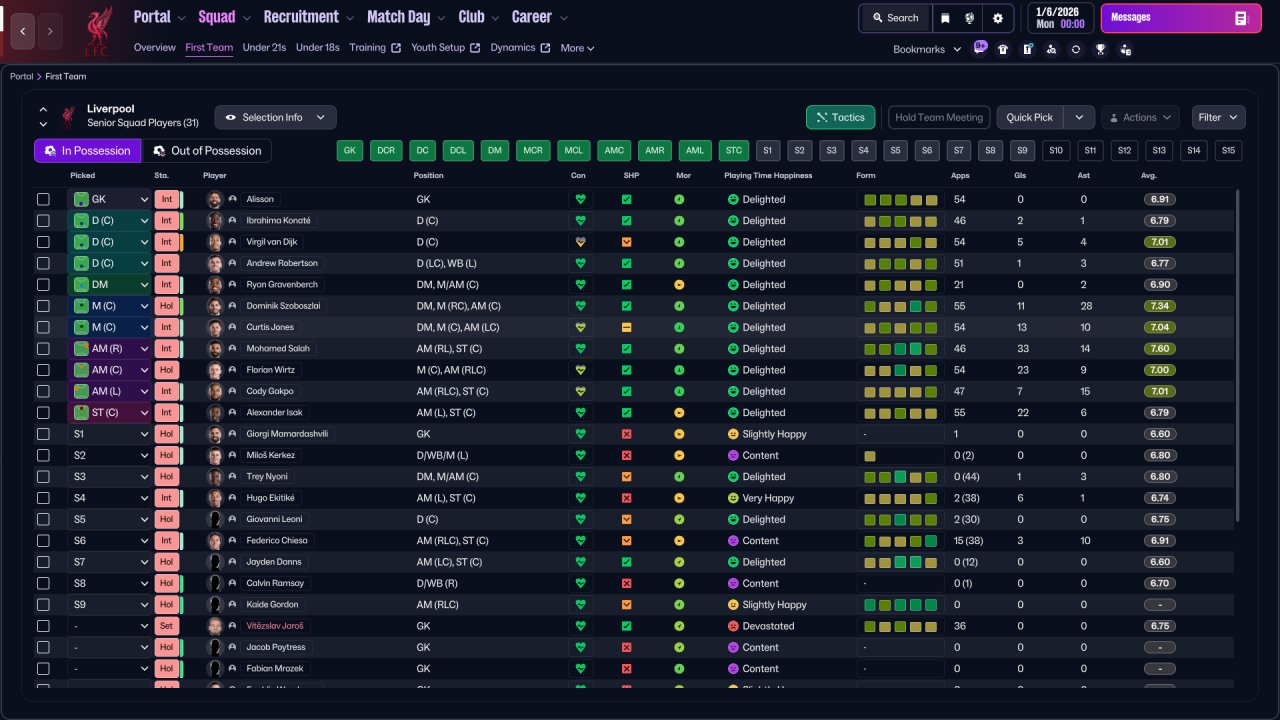Click the Liverpool club crest logo
This screenshot has height=720, width=1280.
(98, 31)
